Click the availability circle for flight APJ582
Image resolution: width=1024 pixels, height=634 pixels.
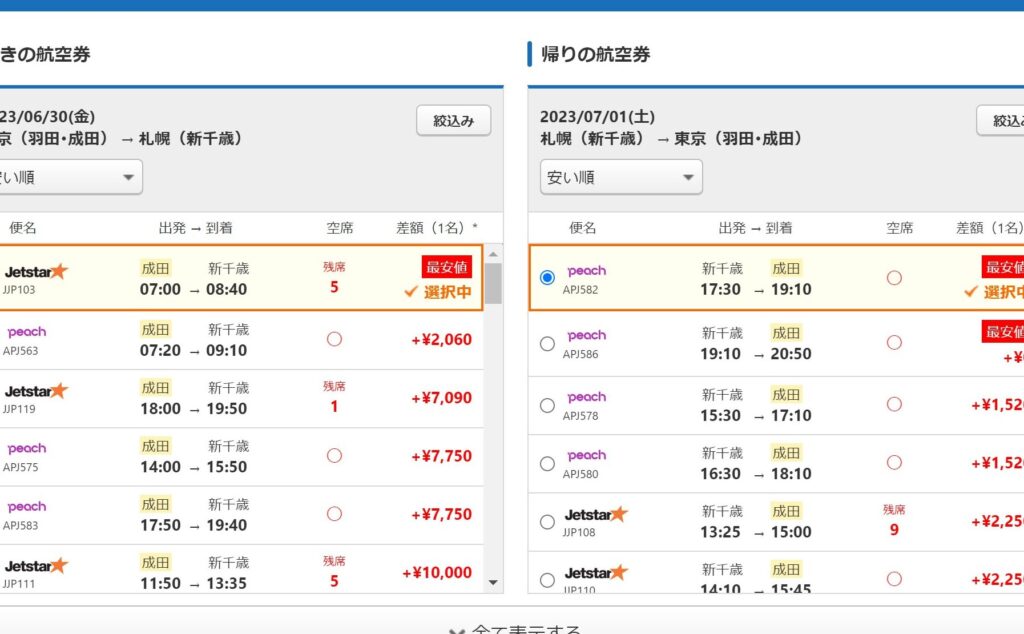click(894, 278)
